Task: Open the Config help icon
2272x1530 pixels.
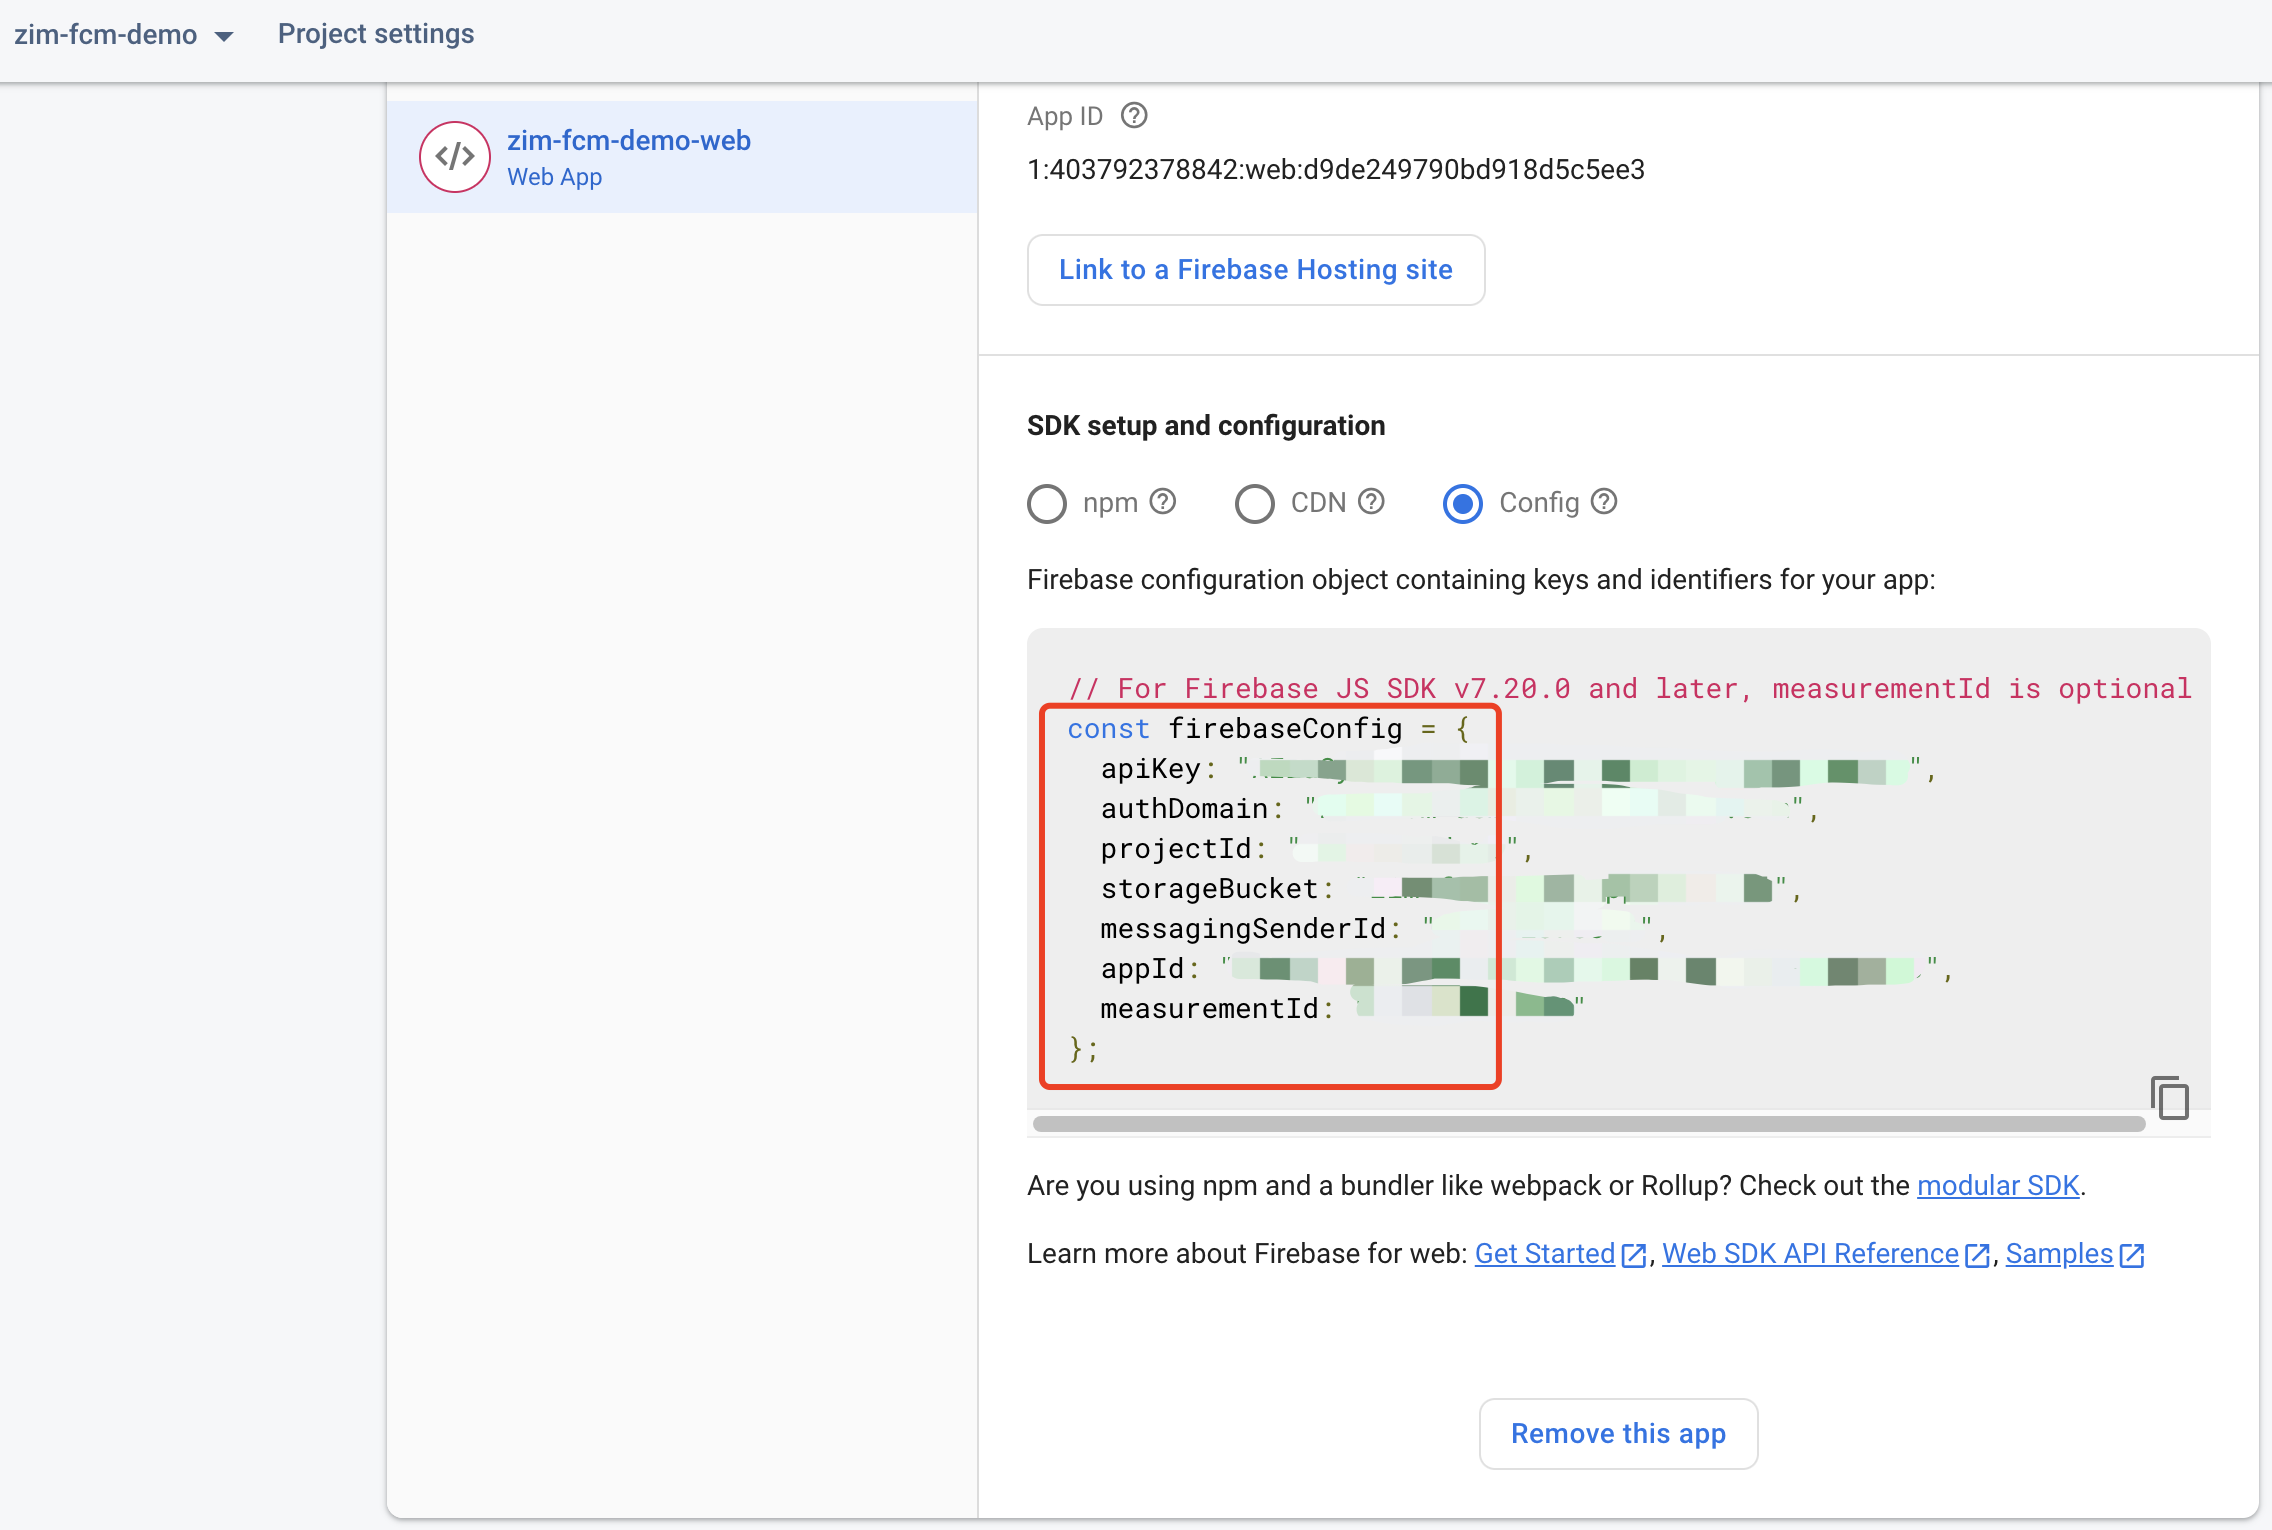Action: click(x=1604, y=501)
